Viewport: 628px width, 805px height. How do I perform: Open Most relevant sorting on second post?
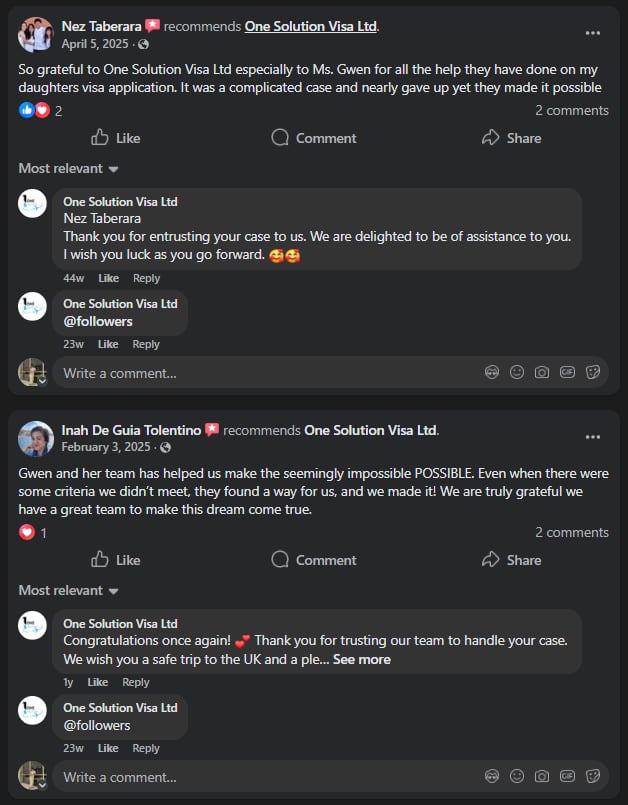(68, 591)
